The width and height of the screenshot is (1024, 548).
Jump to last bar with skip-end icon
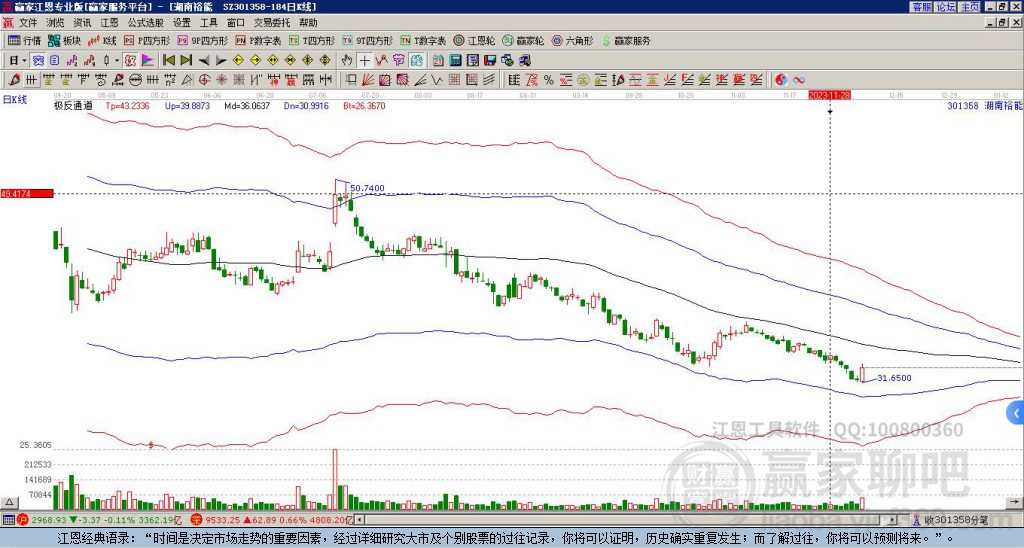click(186, 61)
